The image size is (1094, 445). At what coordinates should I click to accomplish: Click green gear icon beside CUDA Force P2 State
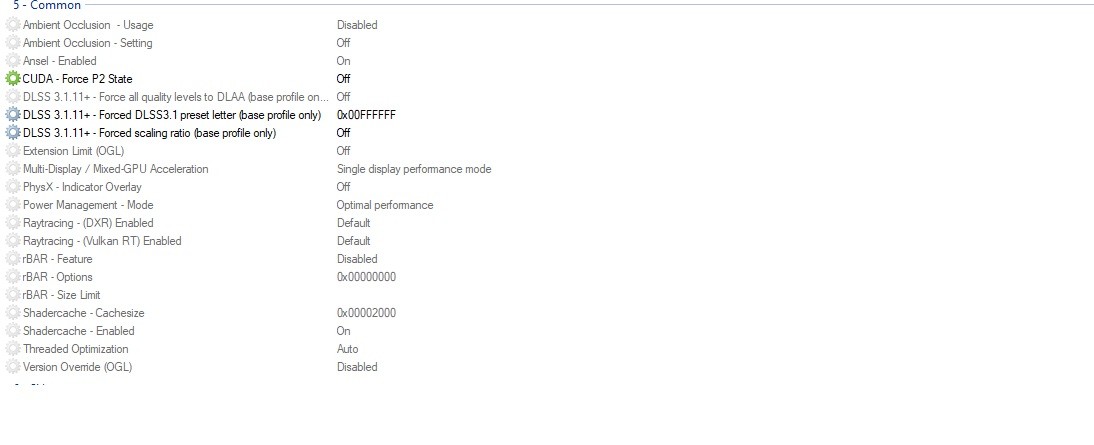(x=13, y=79)
